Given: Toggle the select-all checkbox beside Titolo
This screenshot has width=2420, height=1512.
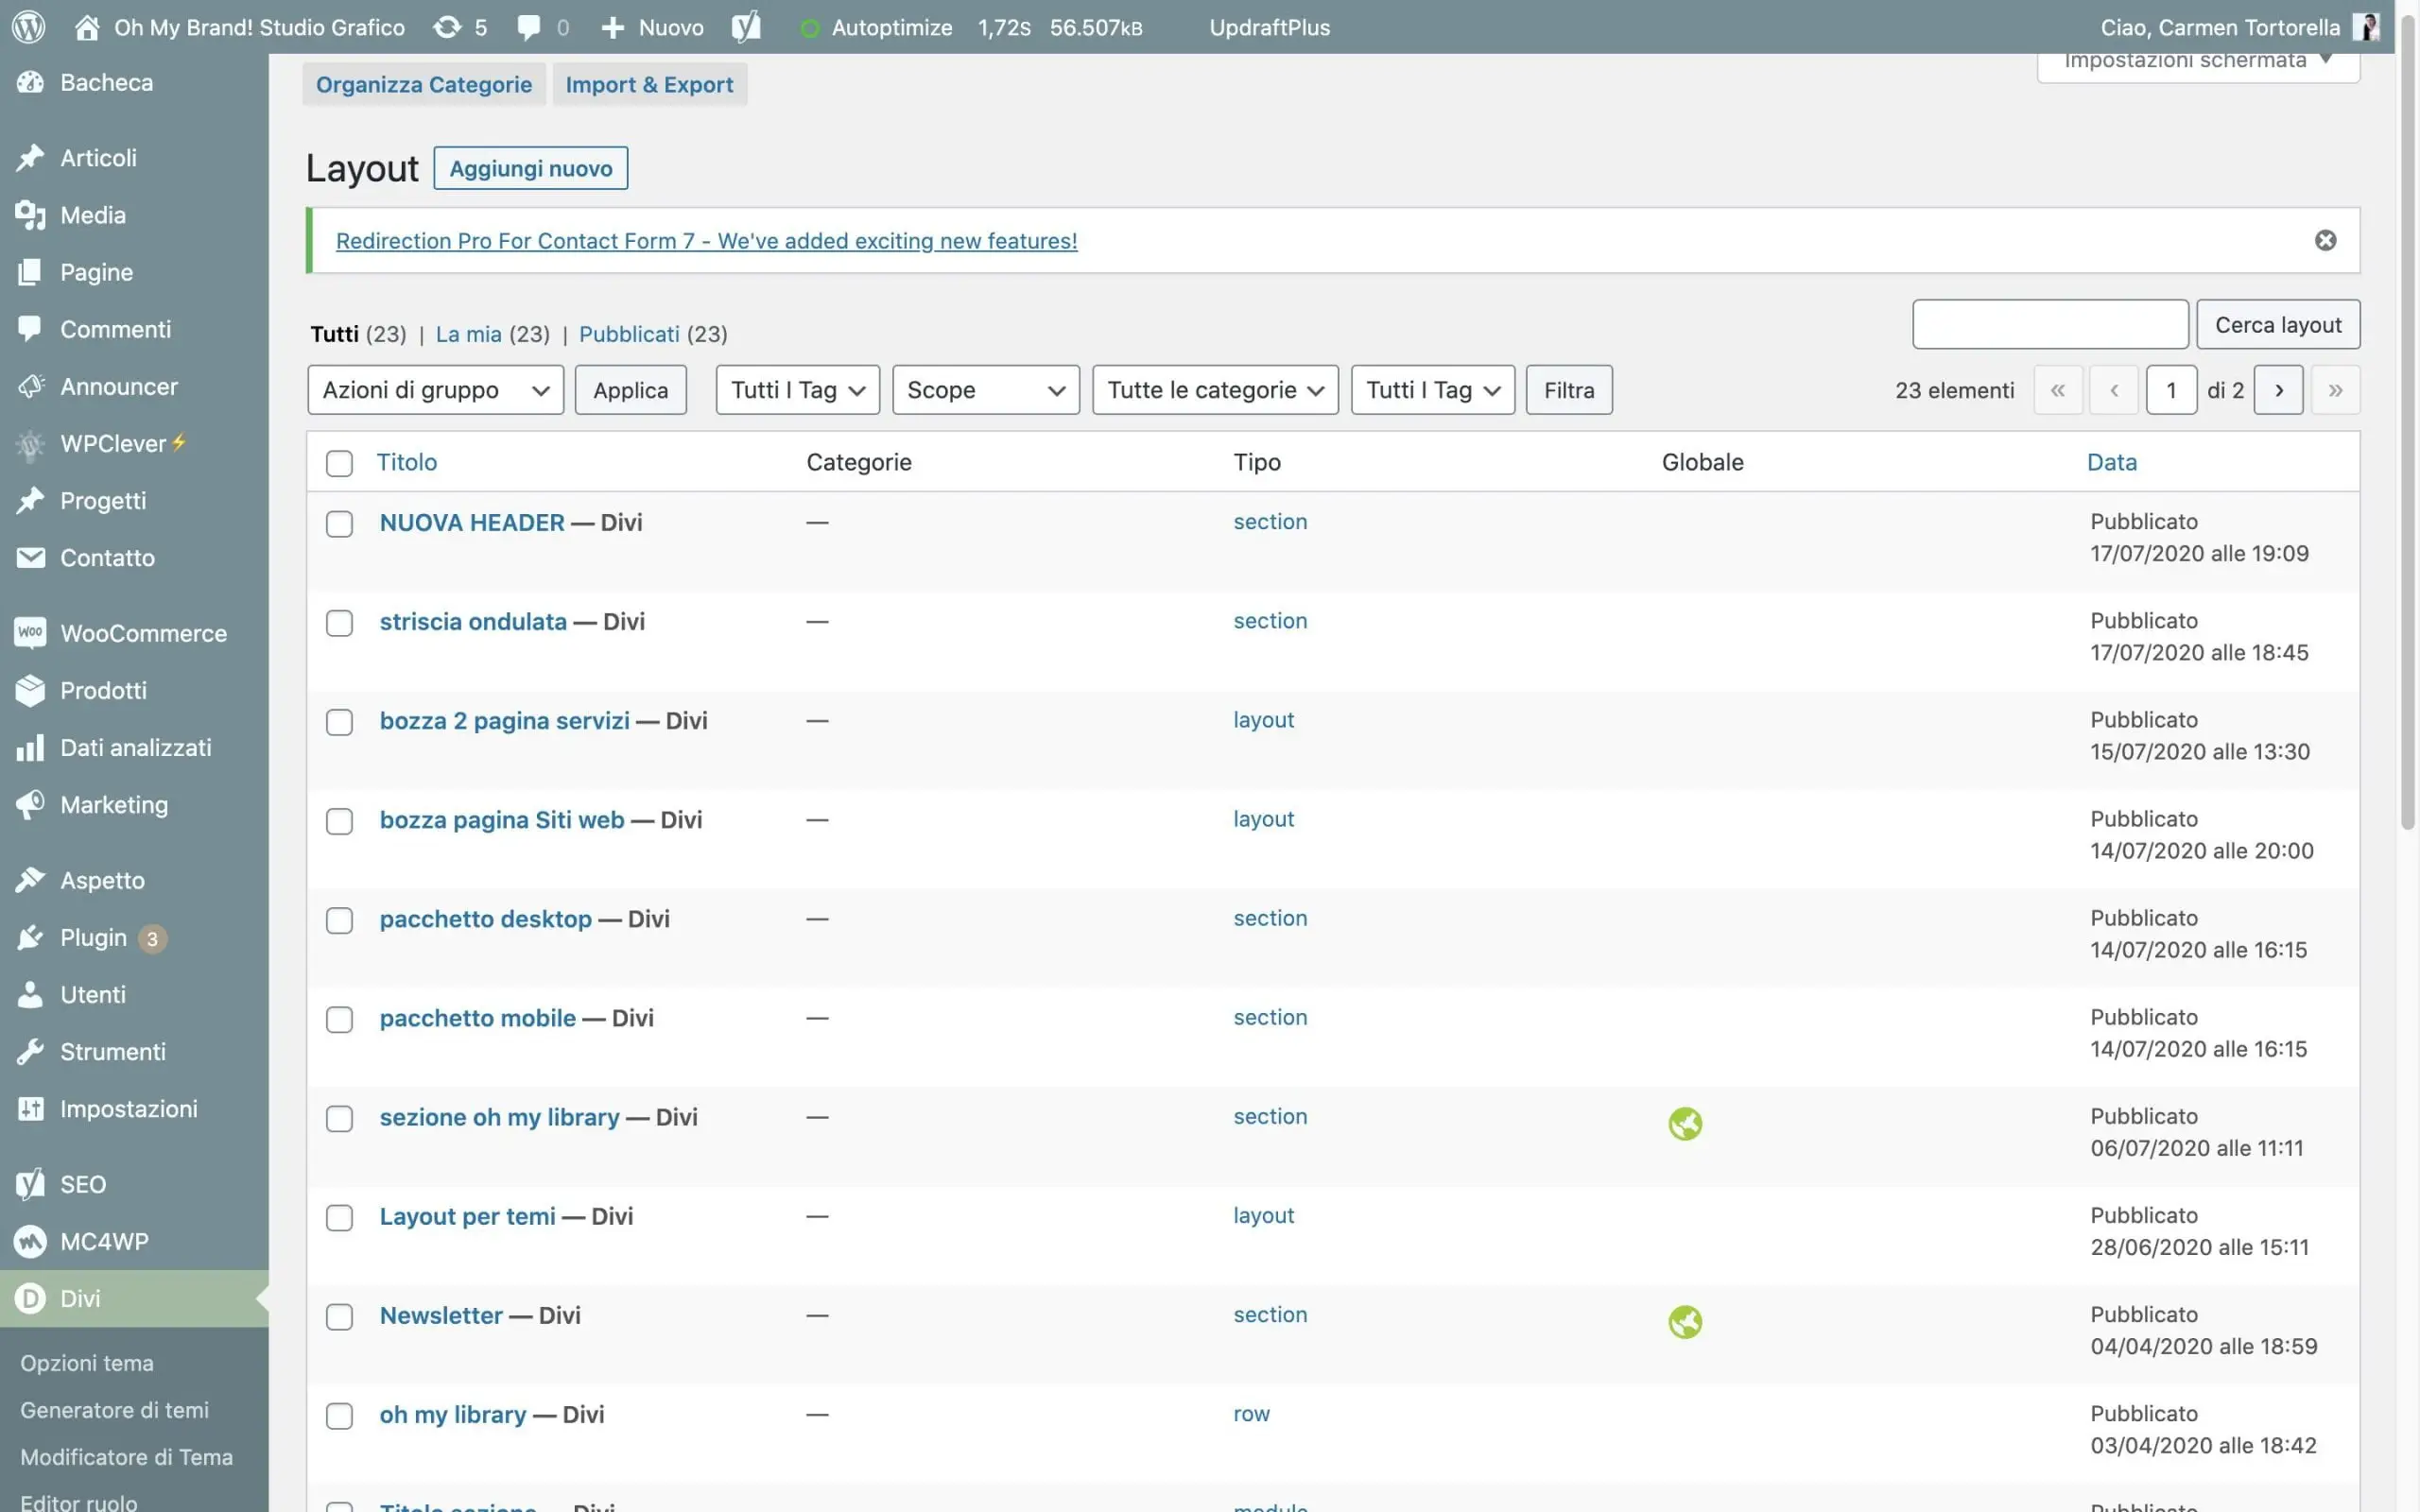Looking at the screenshot, I should coord(340,463).
